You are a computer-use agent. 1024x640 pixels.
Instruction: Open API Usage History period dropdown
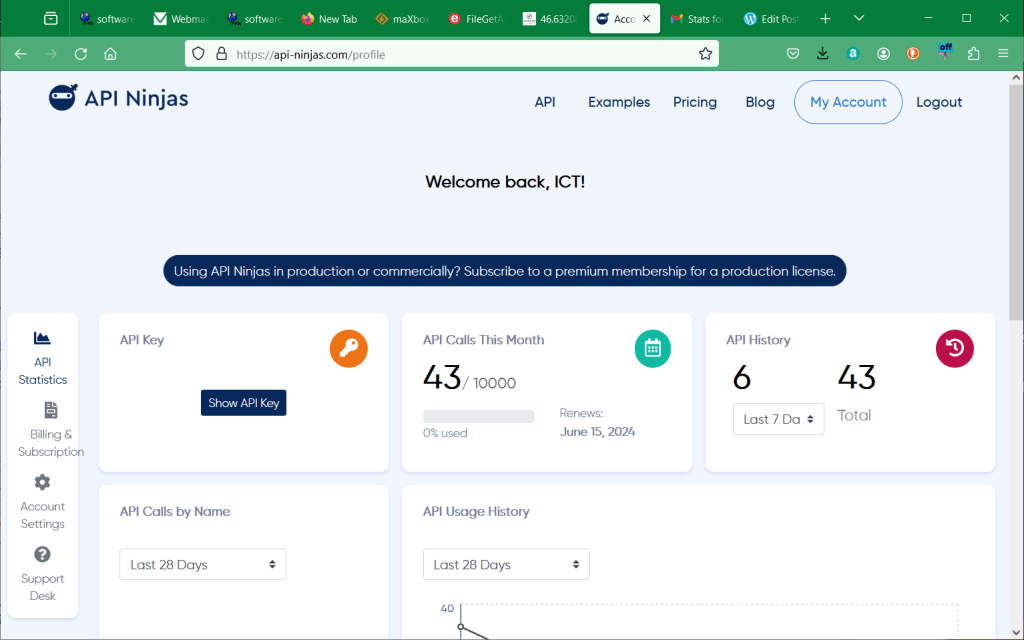click(x=506, y=565)
